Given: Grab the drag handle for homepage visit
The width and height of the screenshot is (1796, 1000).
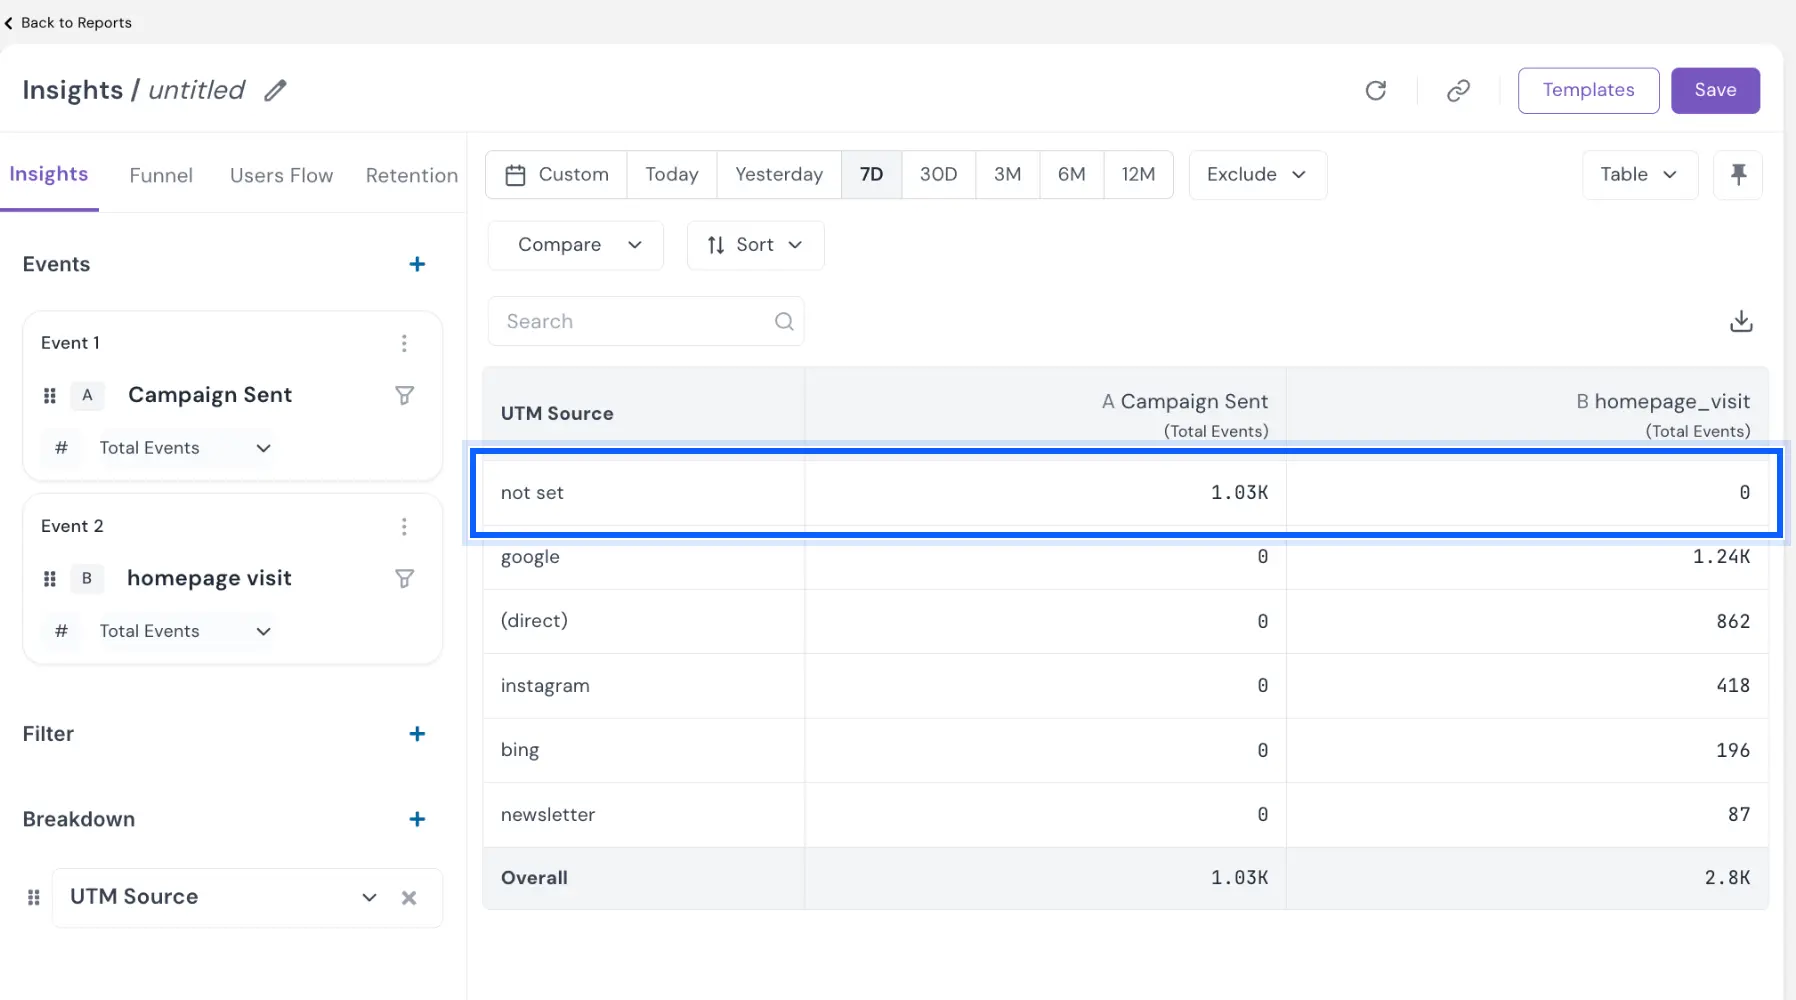Looking at the screenshot, I should 50,578.
